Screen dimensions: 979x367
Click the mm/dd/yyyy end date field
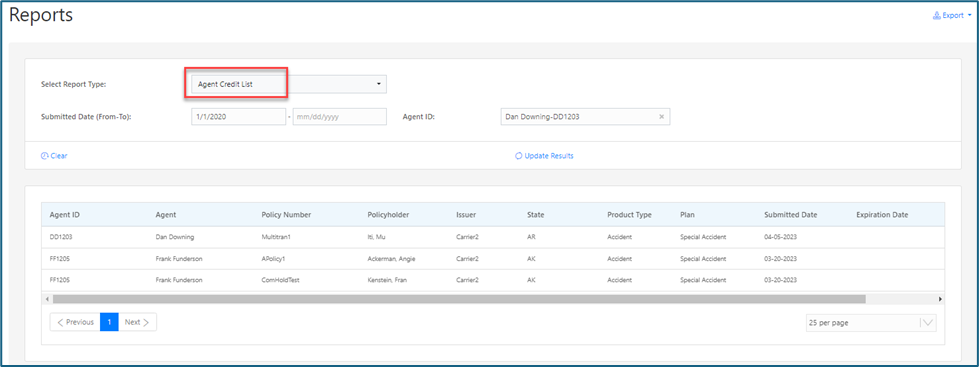coord(340,117)
